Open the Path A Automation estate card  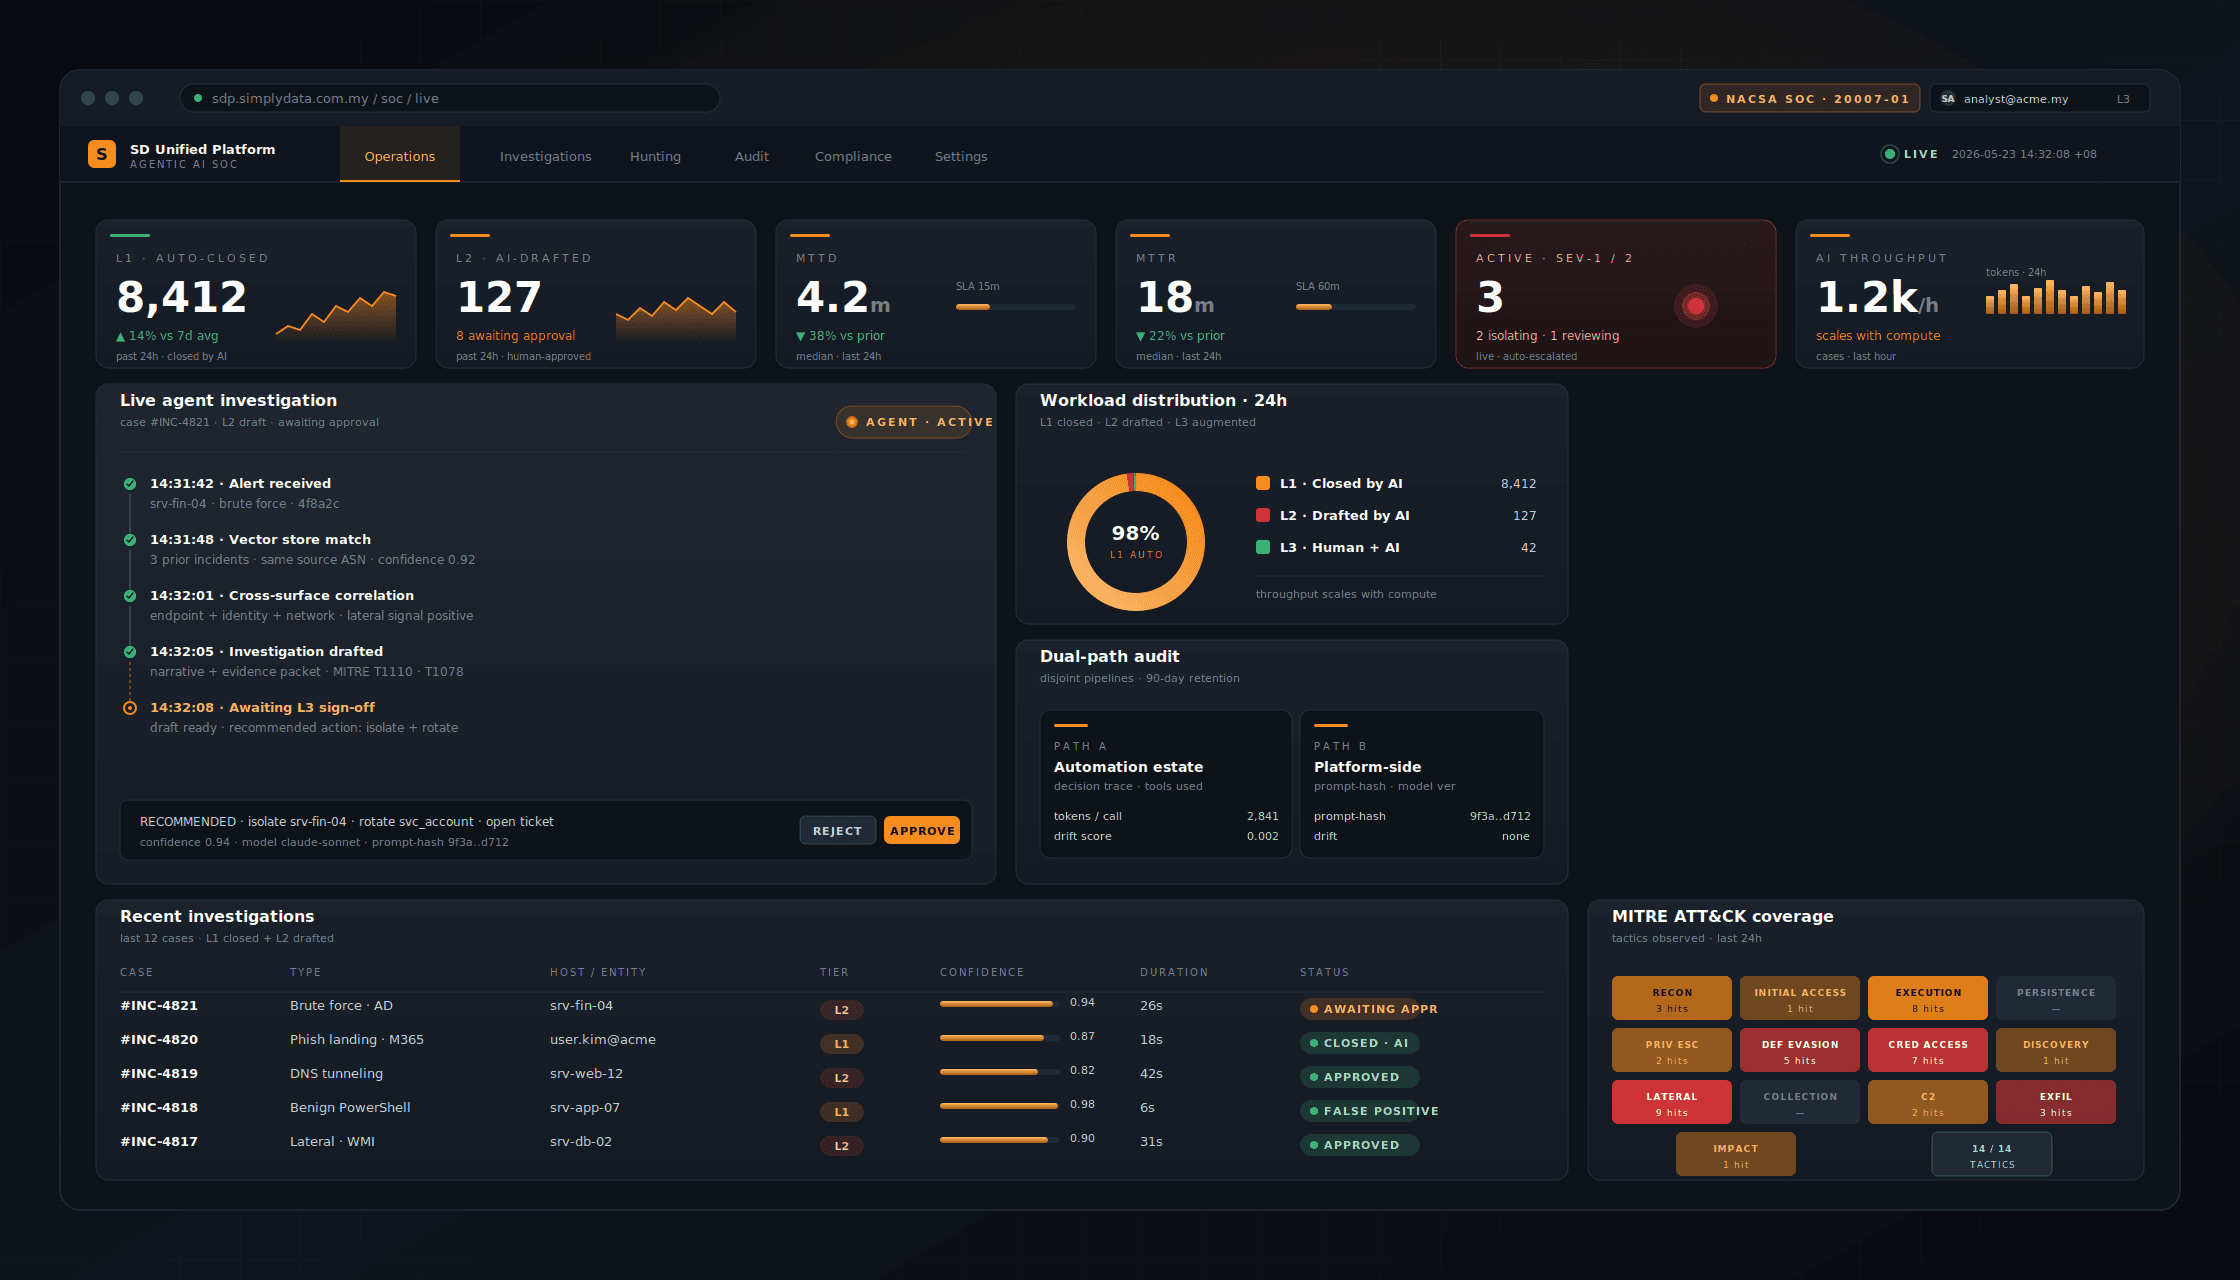point(1166,784)
